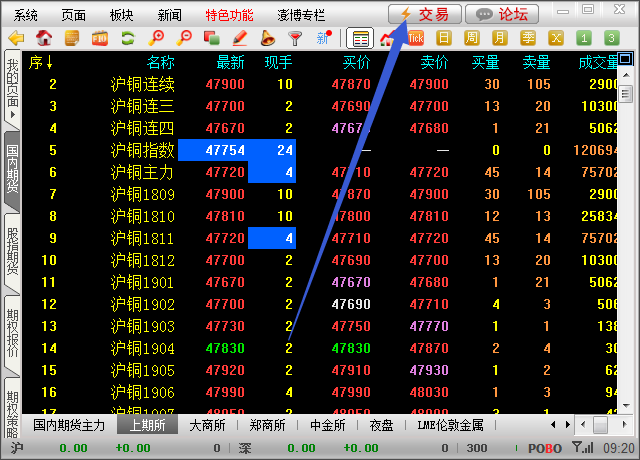Image resolution: width=640 pixels, height=460 pixels.
Task: Select the 沪铜1812 row
Action: coord(142,260)
